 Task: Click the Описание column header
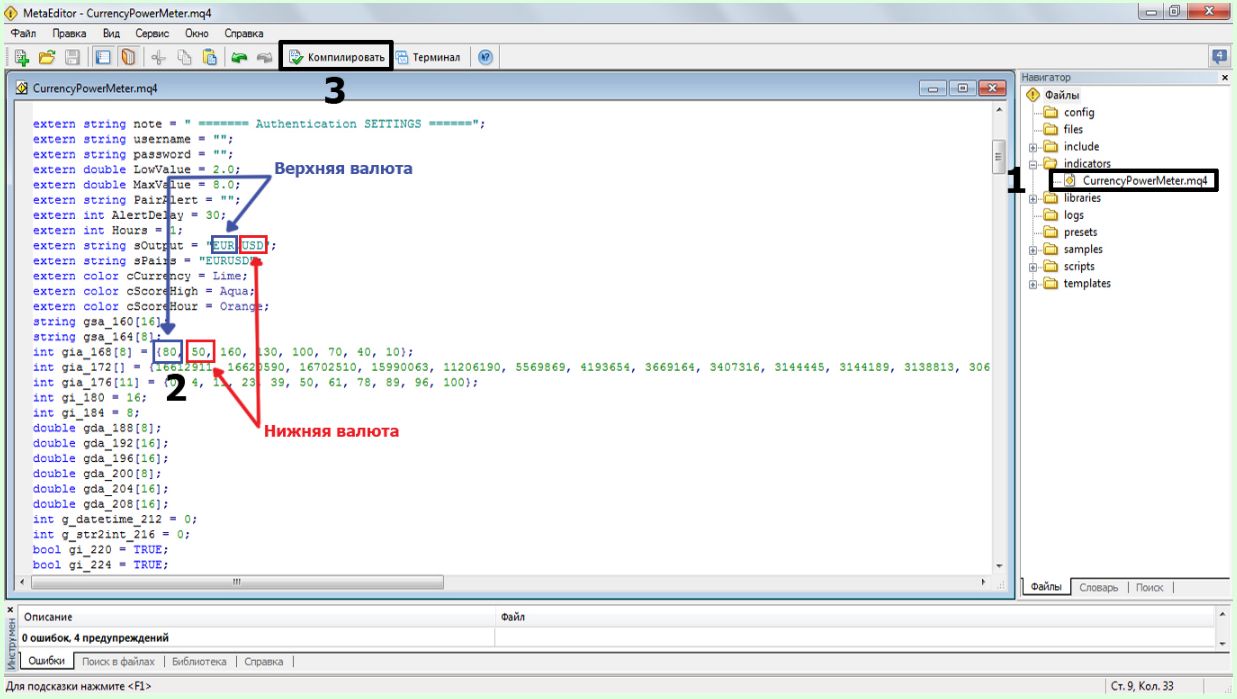[x=257, y=618]
